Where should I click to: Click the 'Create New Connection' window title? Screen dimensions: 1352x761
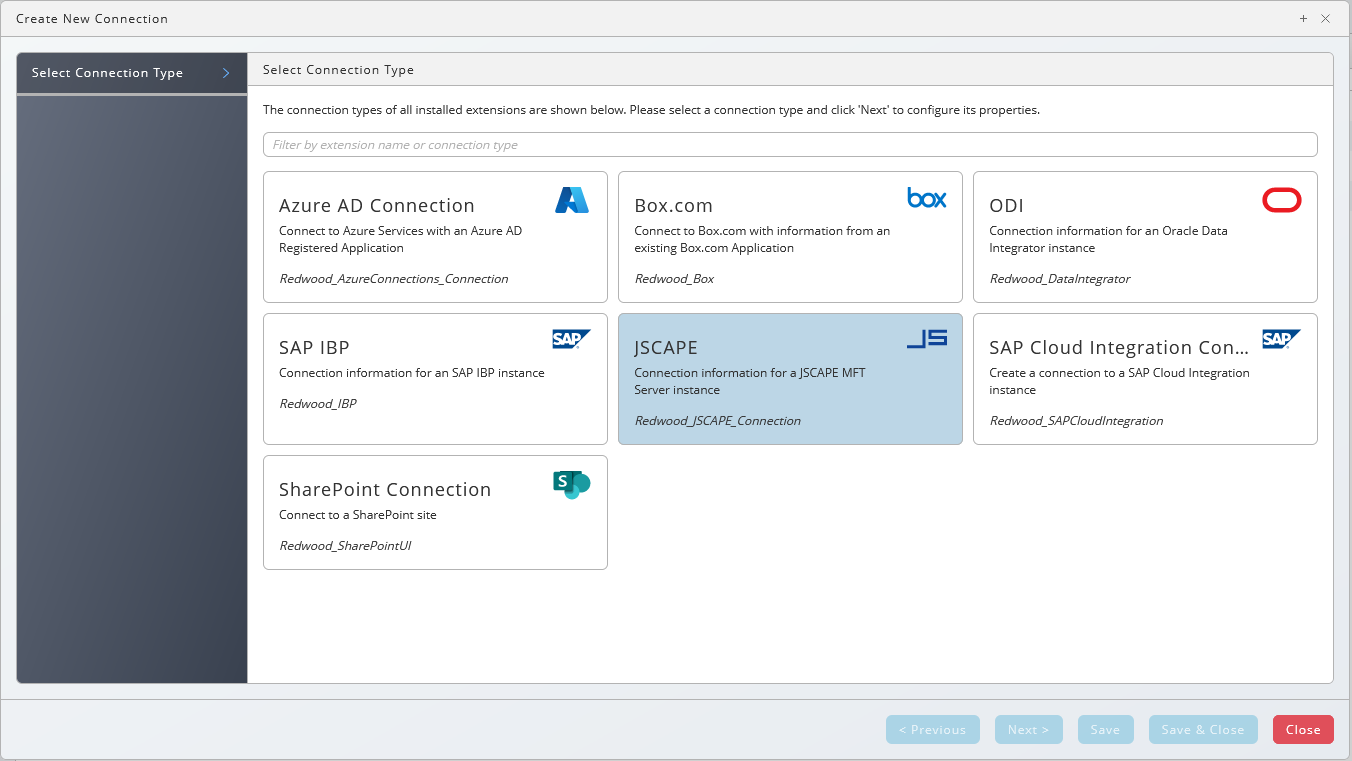(x=92, y=19)
